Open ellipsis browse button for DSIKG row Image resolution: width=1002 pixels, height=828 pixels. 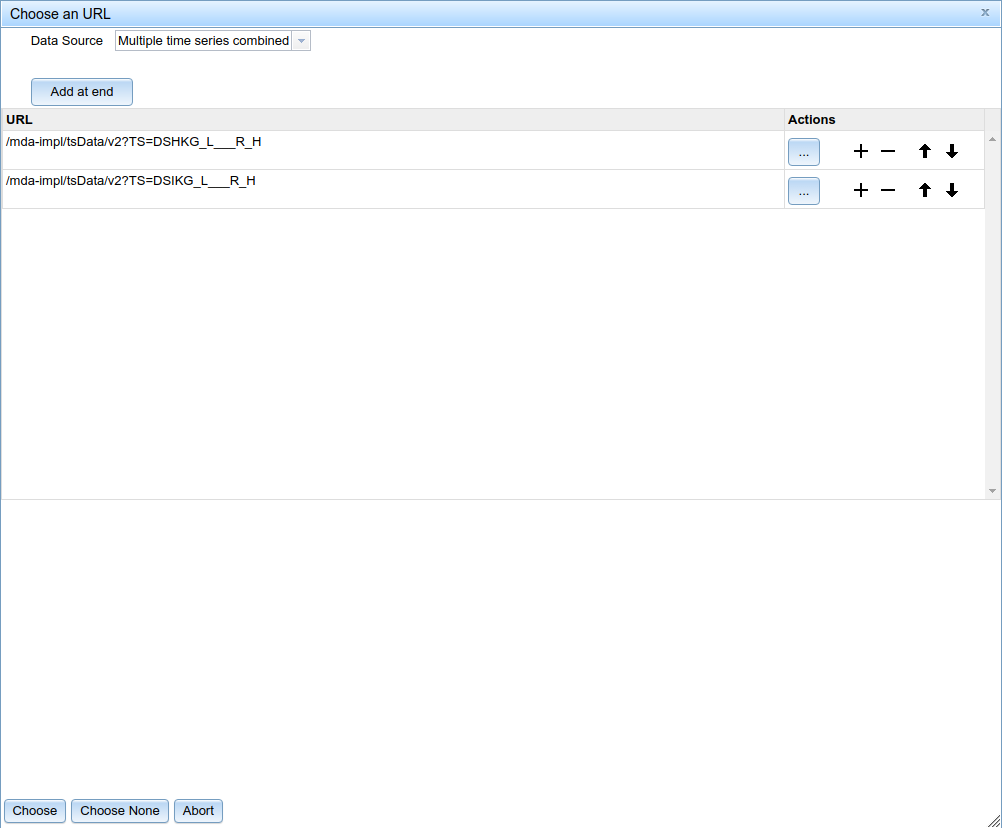pos(804,191)
